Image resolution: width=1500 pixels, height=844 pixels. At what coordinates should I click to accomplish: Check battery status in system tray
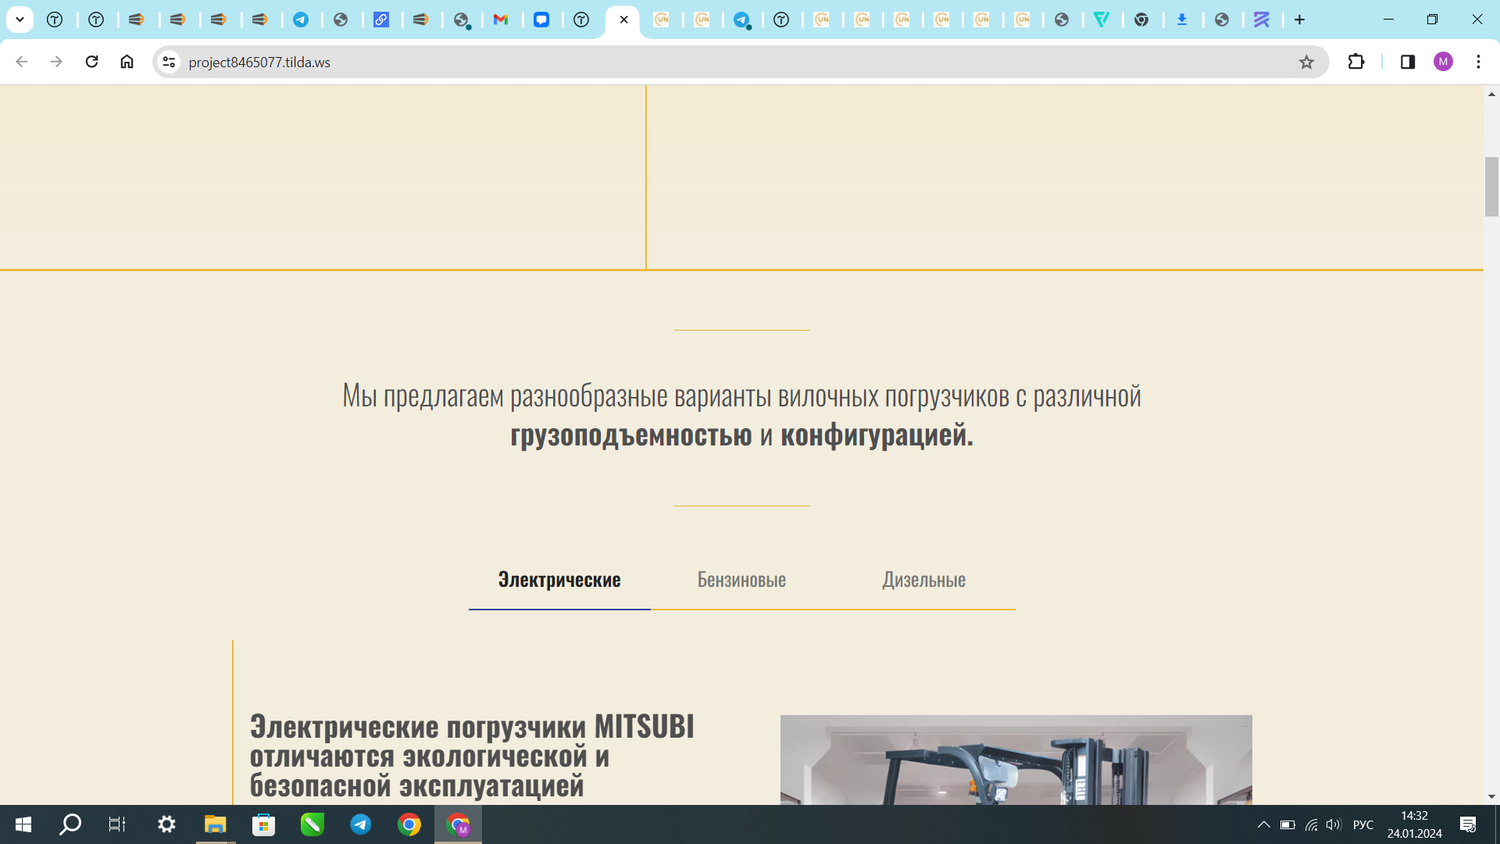[1287, 825]
